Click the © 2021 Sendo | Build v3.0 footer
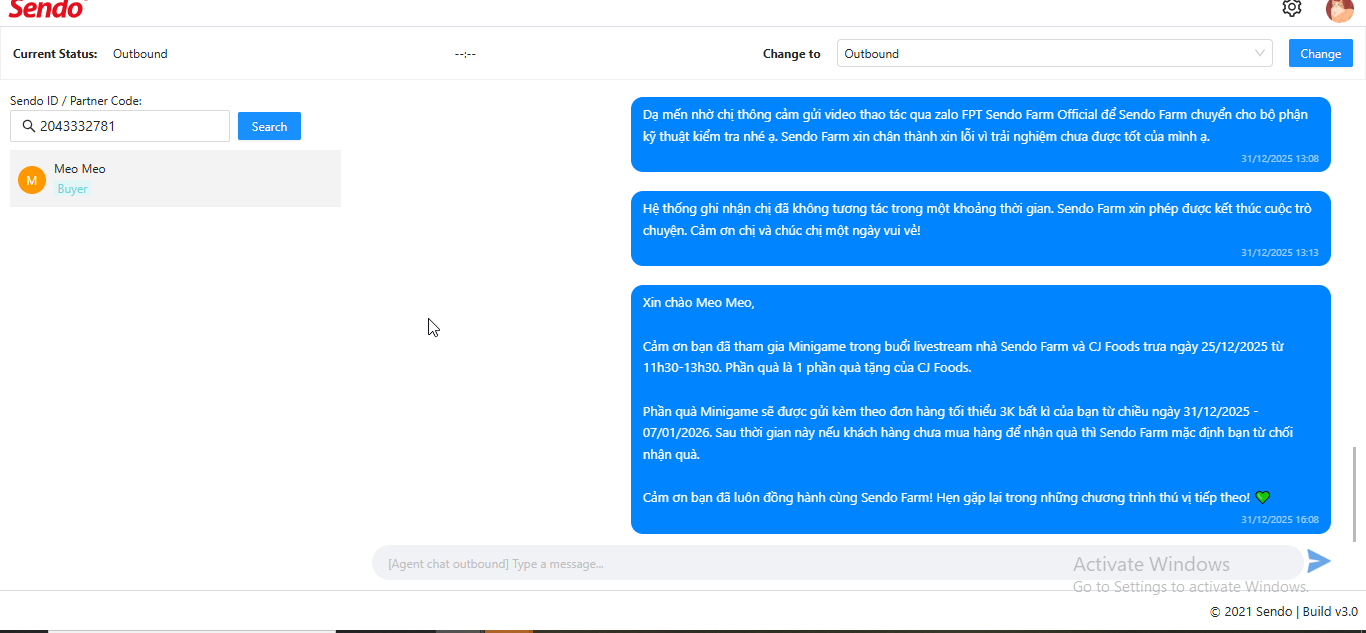Viewport: 1366px width, 633px height. 1284,612
